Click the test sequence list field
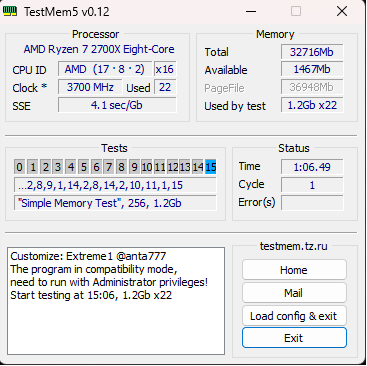 [x=115, y=185]
